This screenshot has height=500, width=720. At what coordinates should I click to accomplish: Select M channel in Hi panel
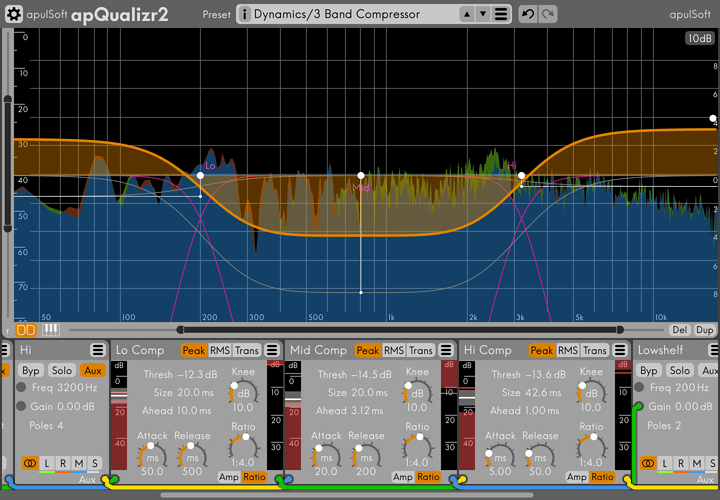[x=79, y=463]
